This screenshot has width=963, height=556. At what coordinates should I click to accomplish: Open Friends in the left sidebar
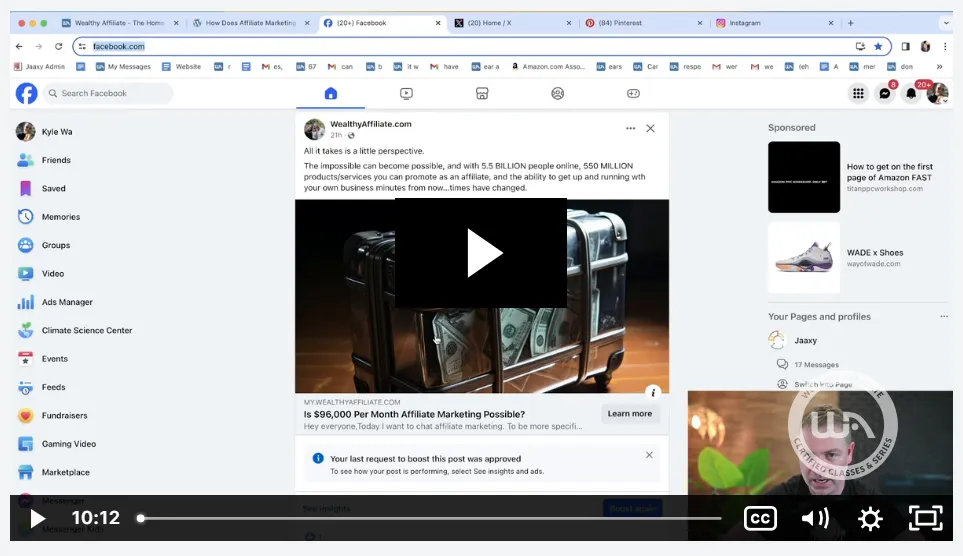56,160
